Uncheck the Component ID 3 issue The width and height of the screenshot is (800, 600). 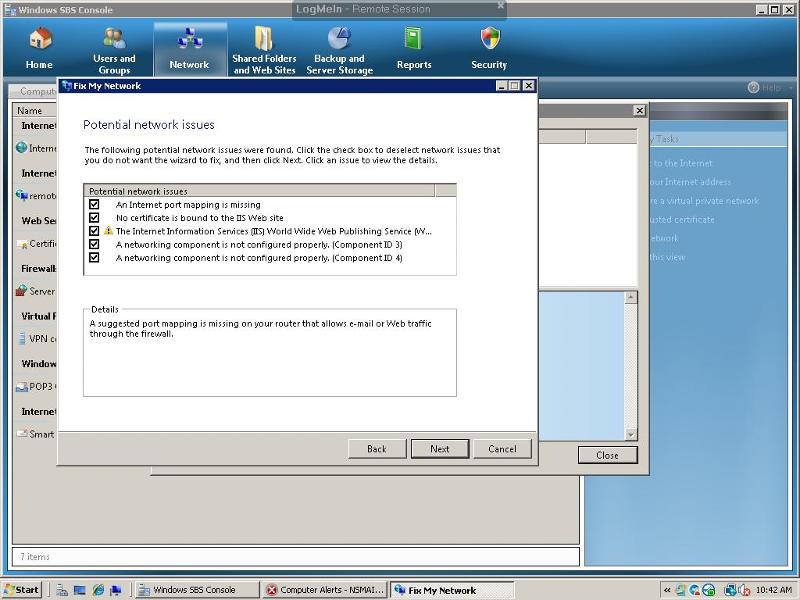94,244
